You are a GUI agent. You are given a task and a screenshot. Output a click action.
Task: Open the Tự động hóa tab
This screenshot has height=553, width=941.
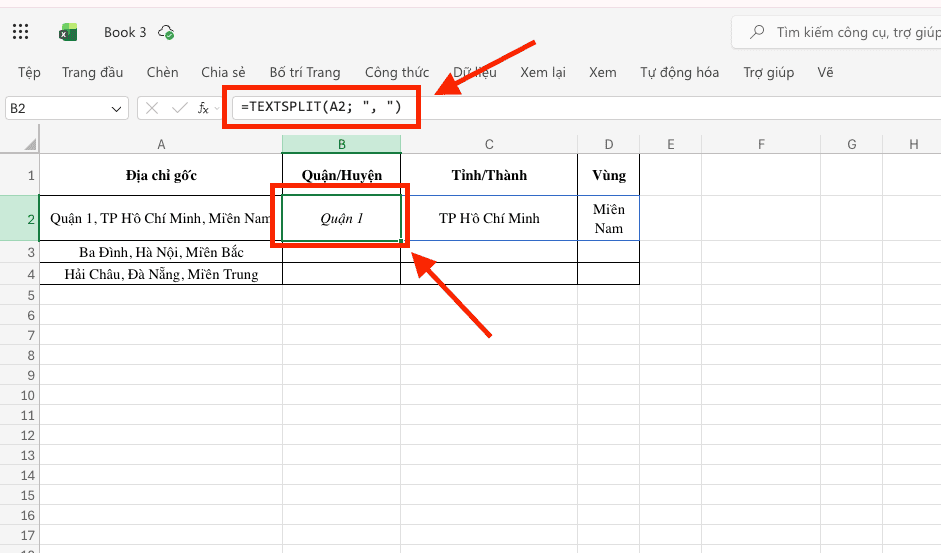coord(679,73)
